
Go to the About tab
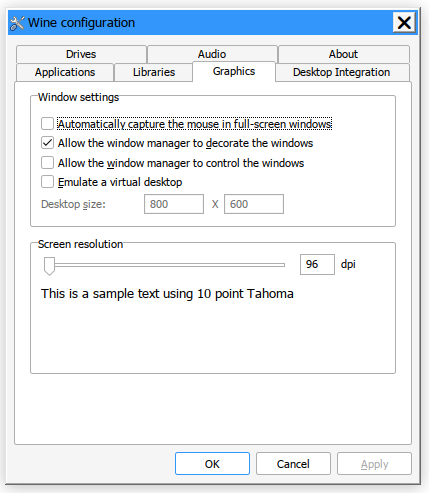click(343, 54)
